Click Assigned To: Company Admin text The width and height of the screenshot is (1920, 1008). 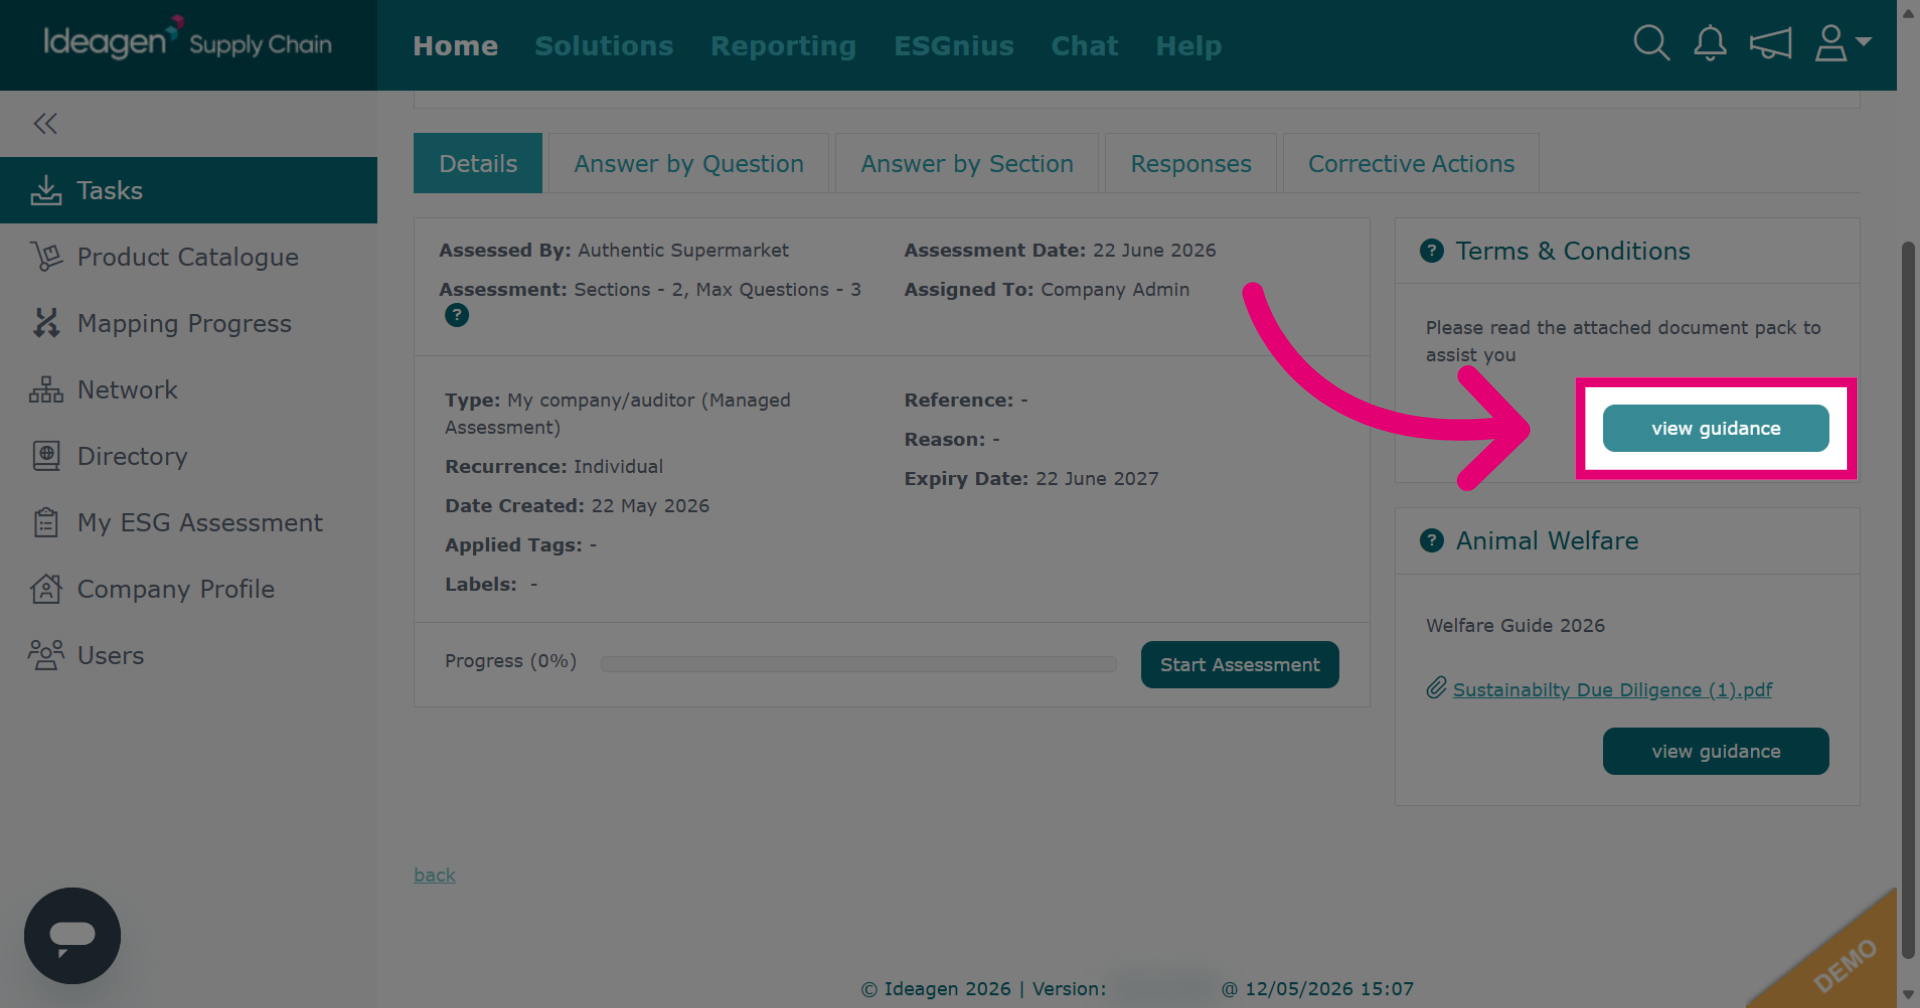click(1047, 289)
